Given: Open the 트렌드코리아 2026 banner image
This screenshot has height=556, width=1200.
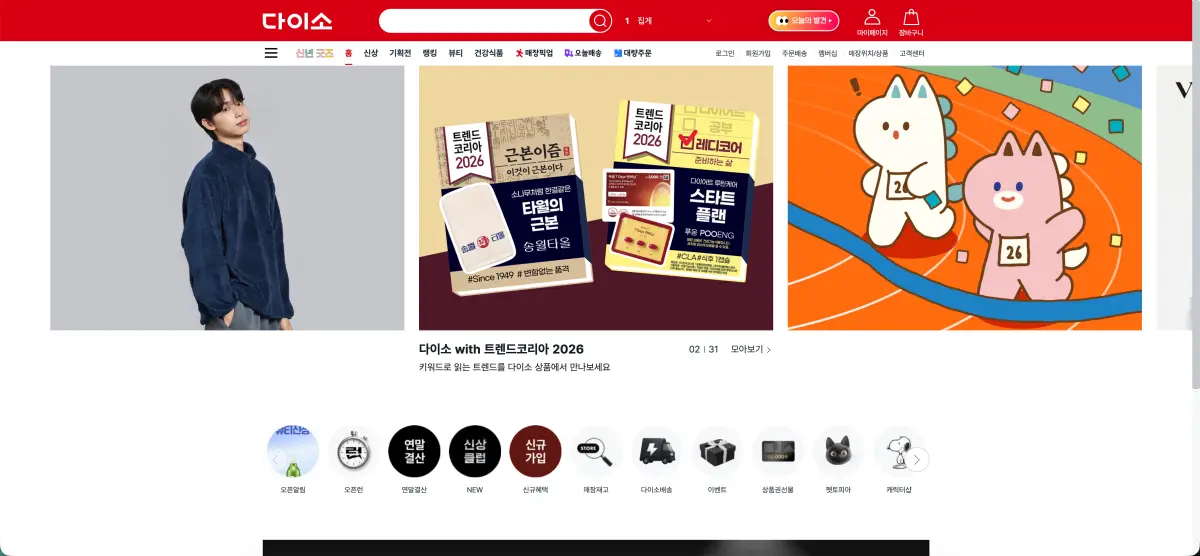Looking at the screenshot, I should tap(595, 198).
